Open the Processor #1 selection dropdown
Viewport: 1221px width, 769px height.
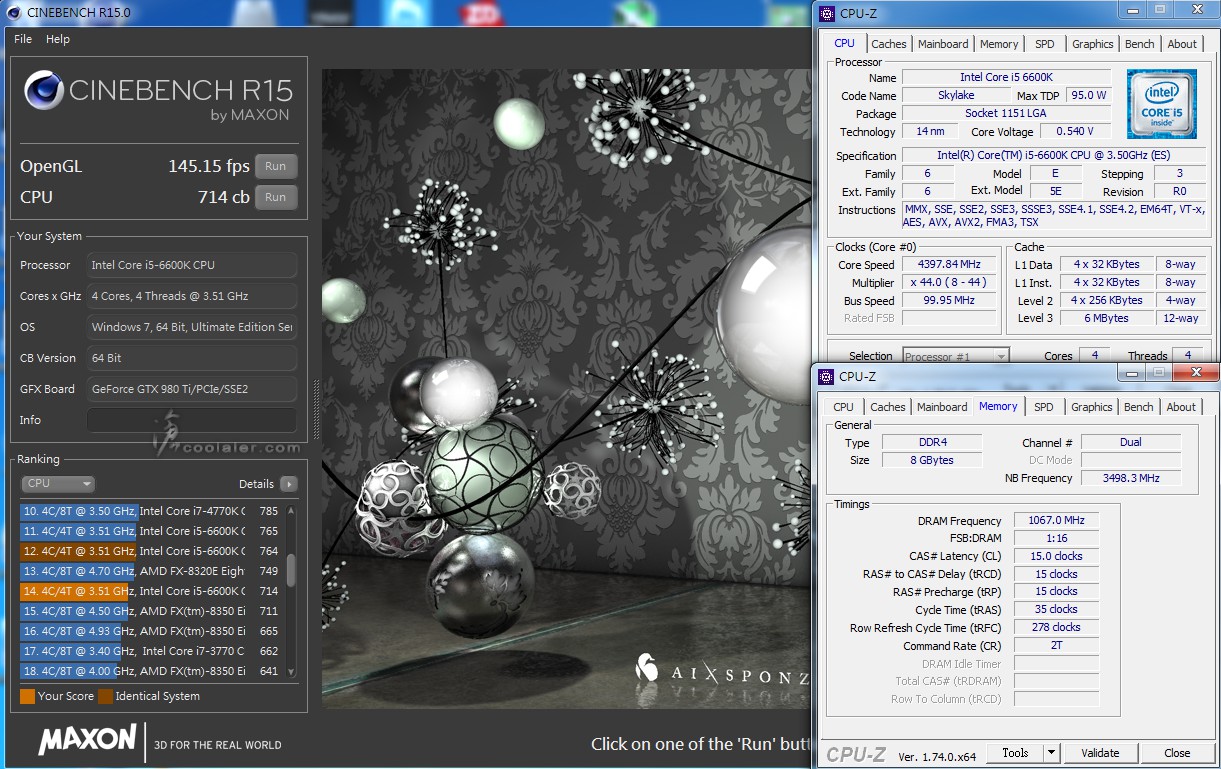(956, 356)
